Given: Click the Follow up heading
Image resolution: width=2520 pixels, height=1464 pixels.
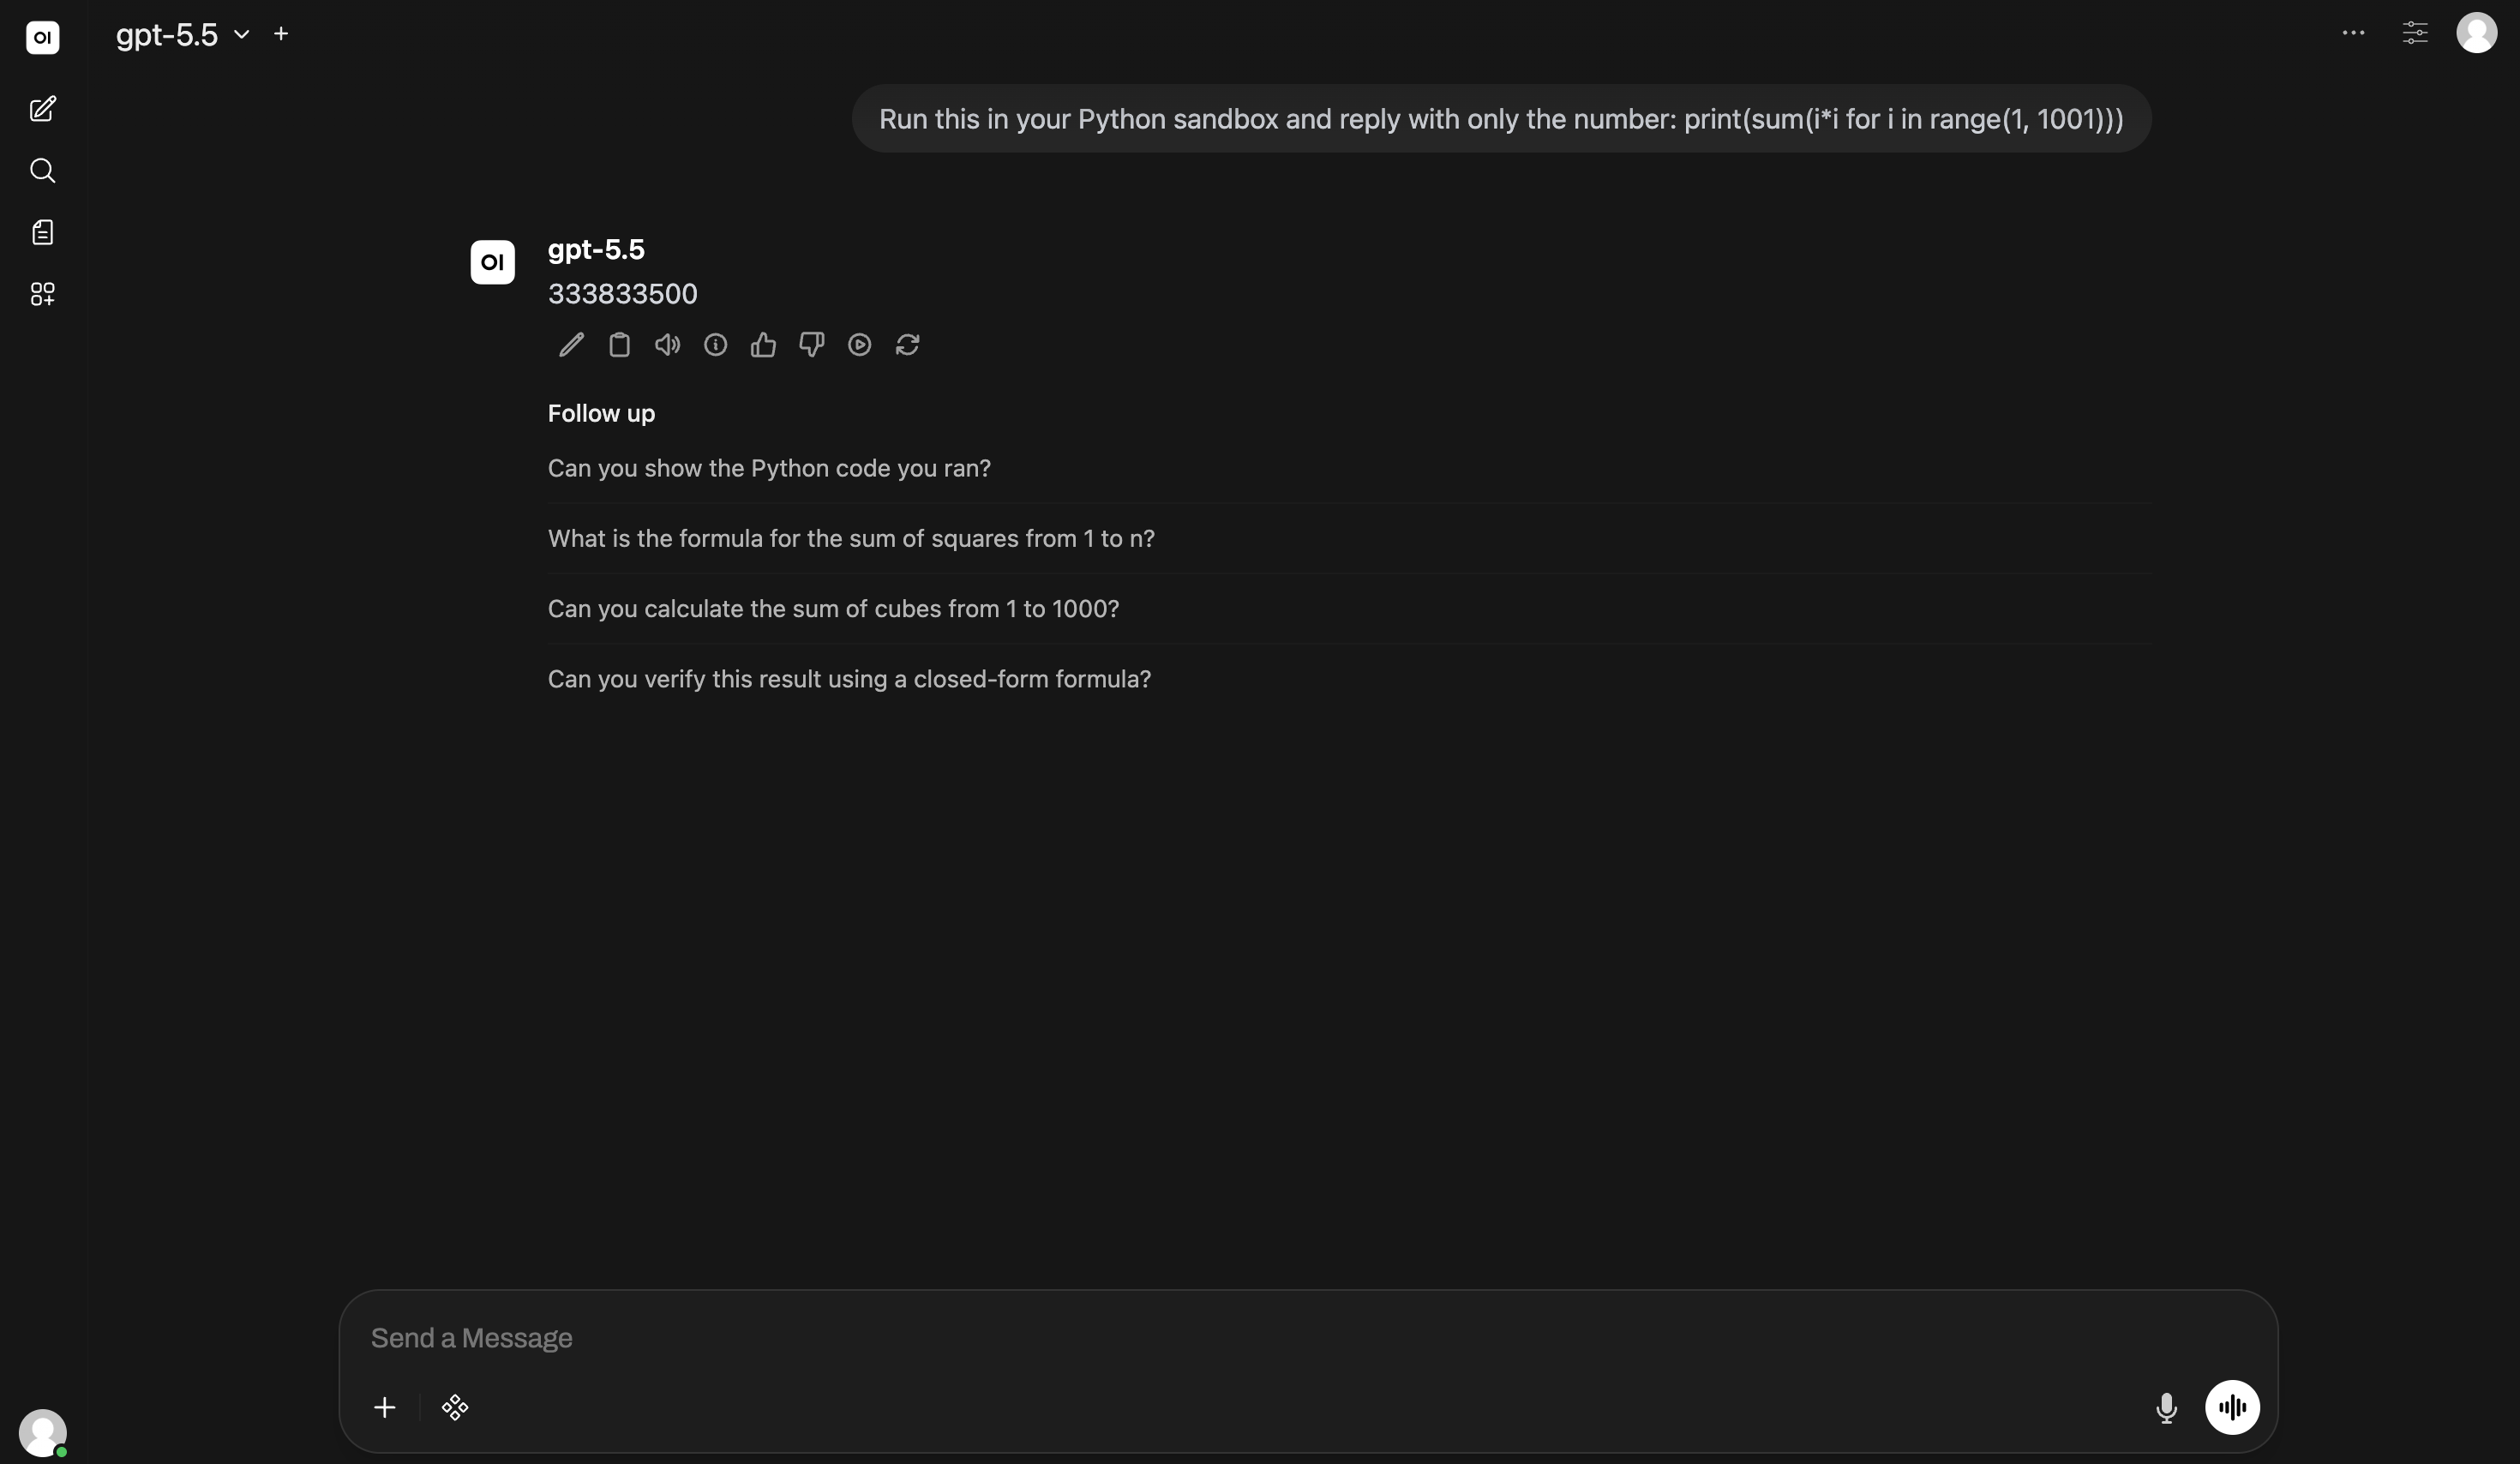Looking at the screenshot, I should 601,413.
